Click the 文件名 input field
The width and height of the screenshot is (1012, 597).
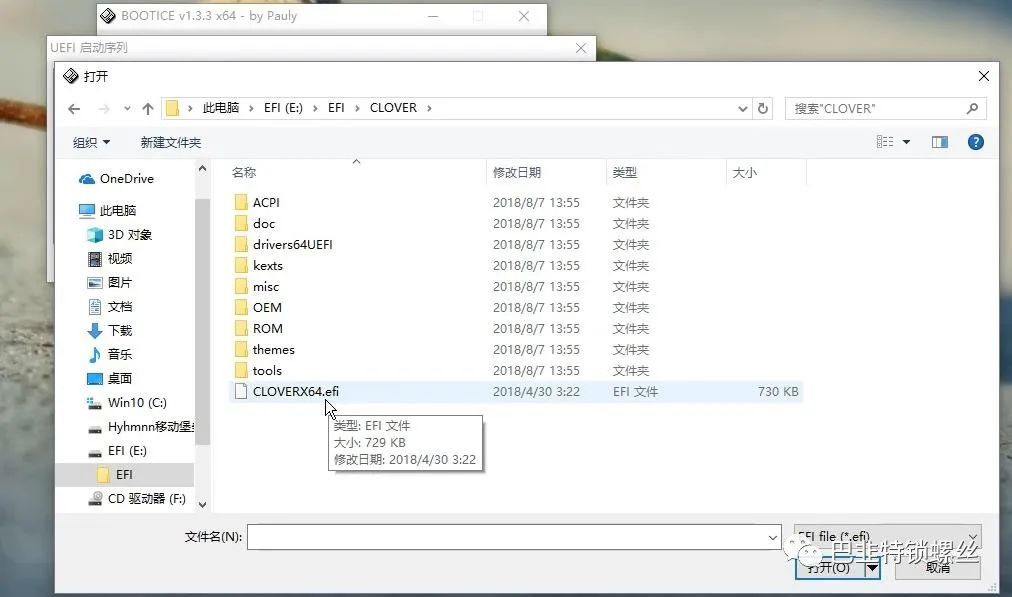point(506,537)
